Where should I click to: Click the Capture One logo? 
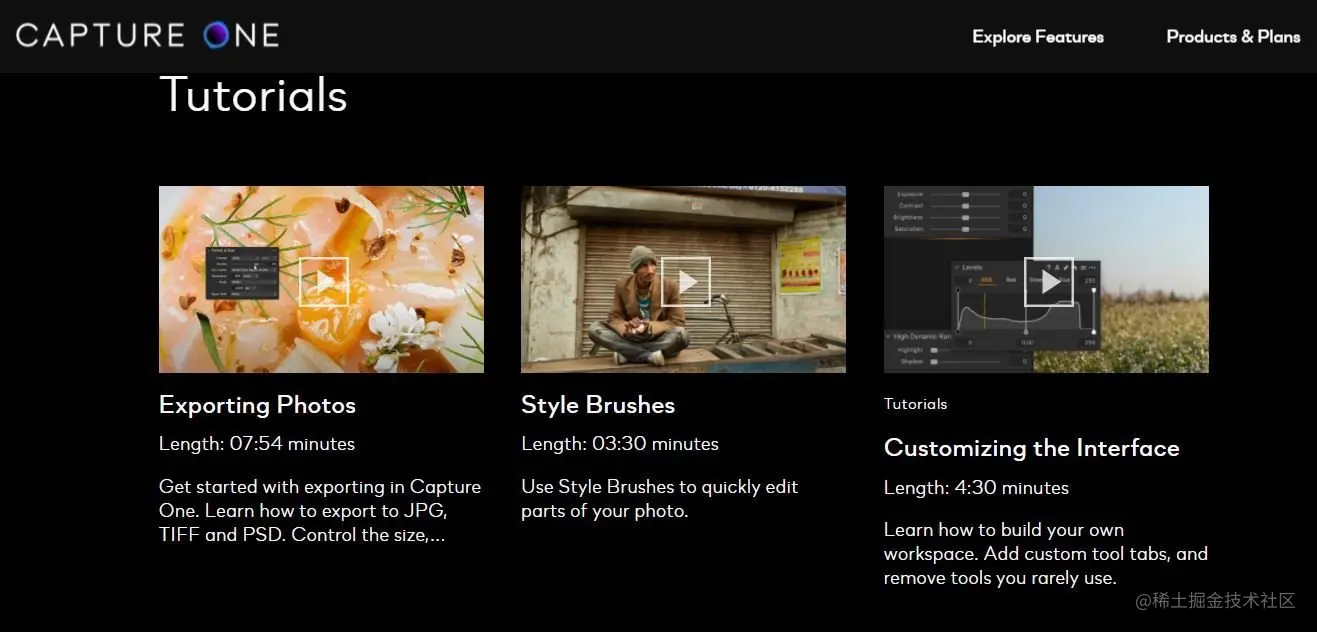tap(146, 33)
